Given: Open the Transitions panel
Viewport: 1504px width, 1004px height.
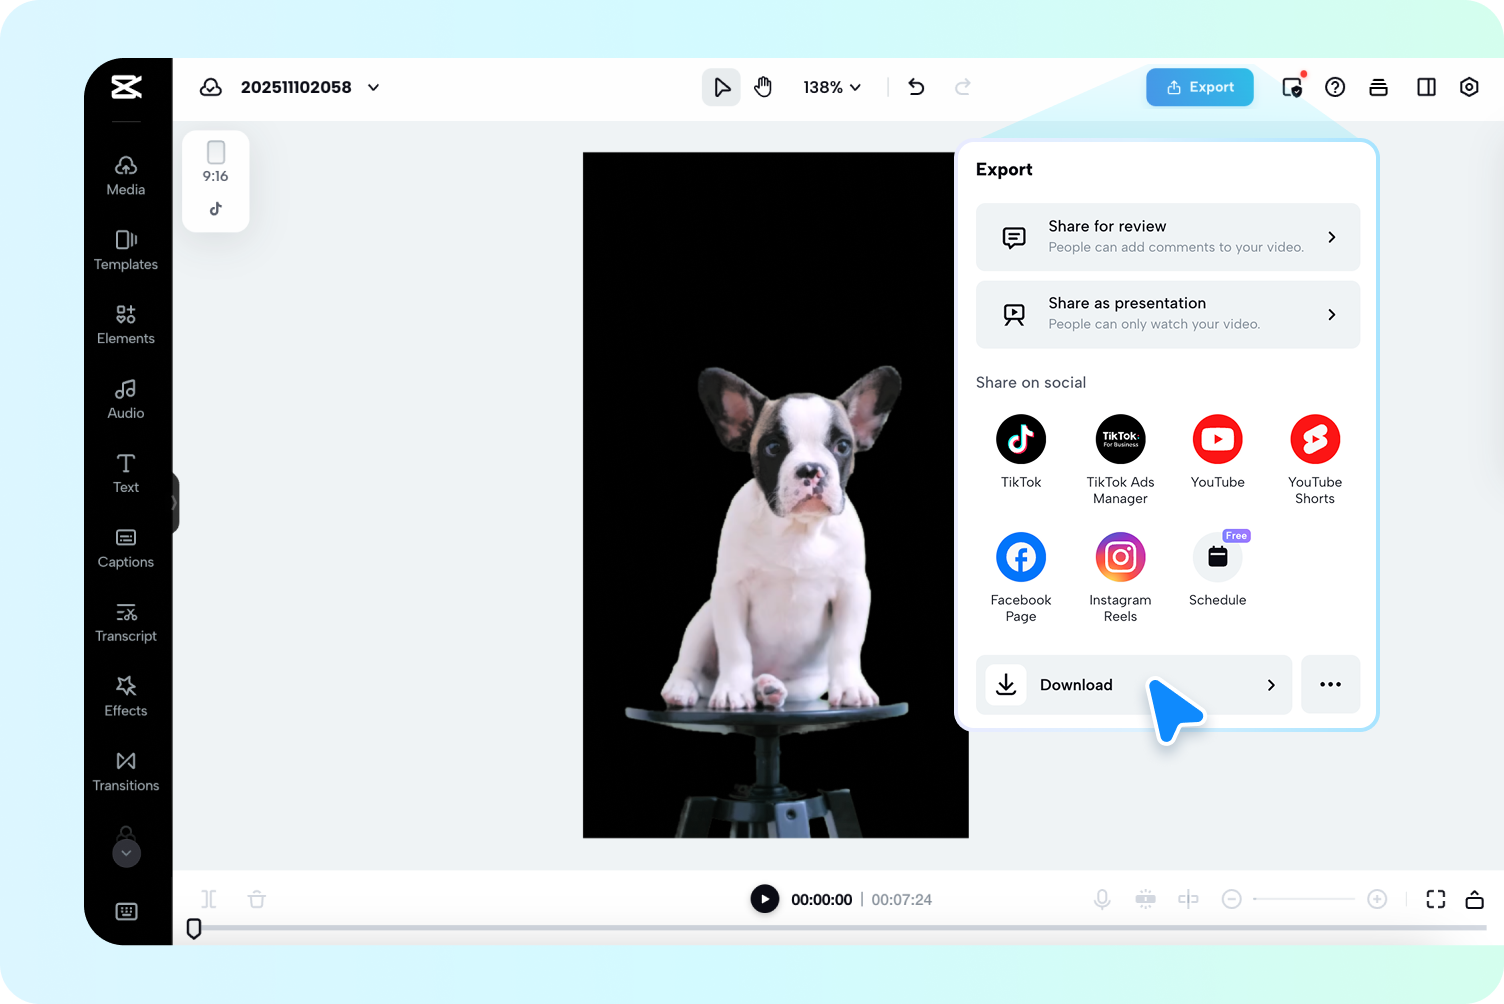Looking at the screenshot, I should click(125, 771).
